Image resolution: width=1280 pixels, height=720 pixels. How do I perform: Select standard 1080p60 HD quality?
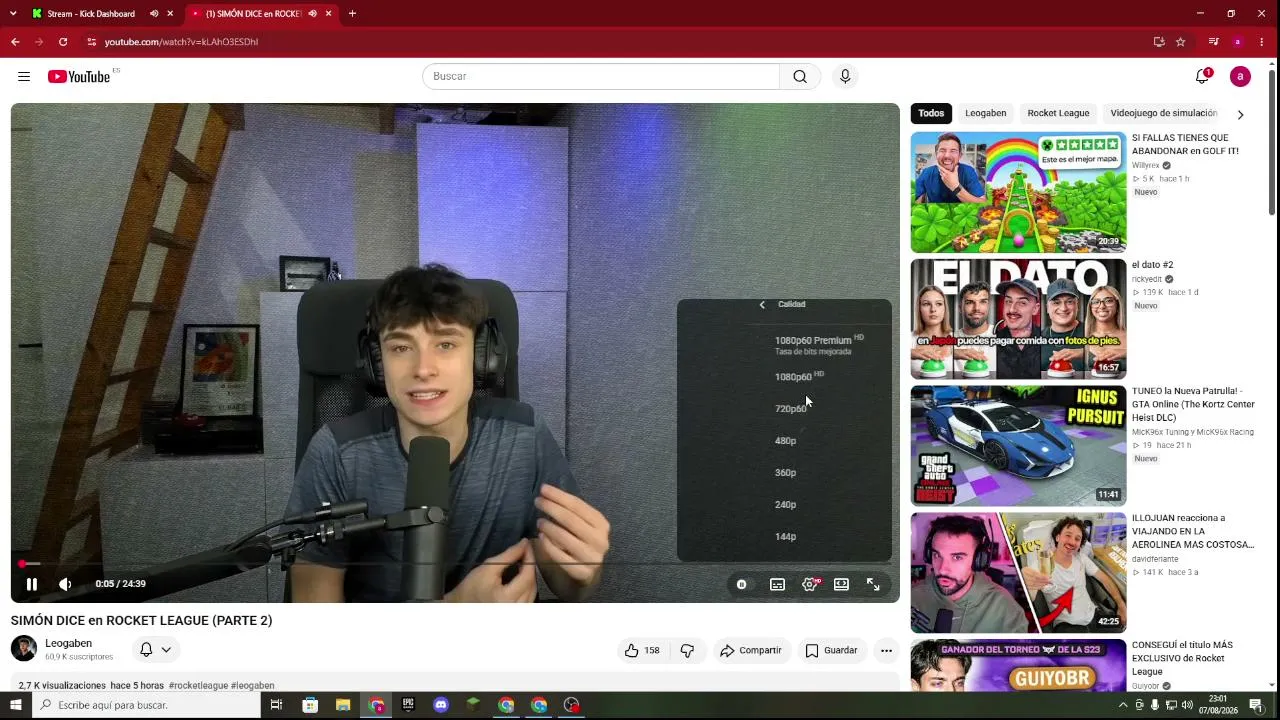tap(784, 377)
